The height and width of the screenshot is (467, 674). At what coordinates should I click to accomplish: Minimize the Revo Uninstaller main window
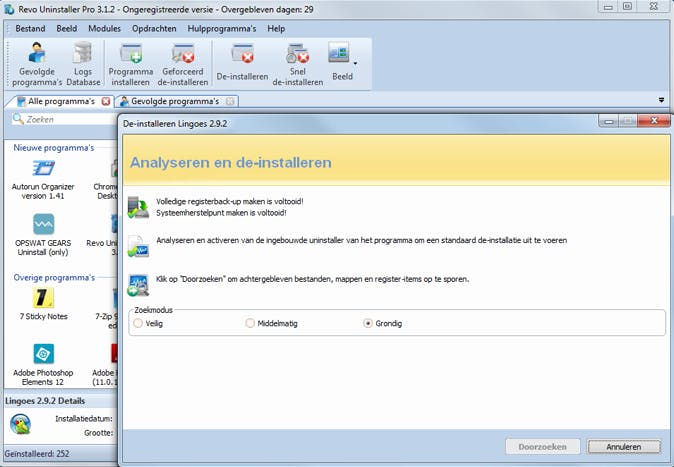point(608,7)
